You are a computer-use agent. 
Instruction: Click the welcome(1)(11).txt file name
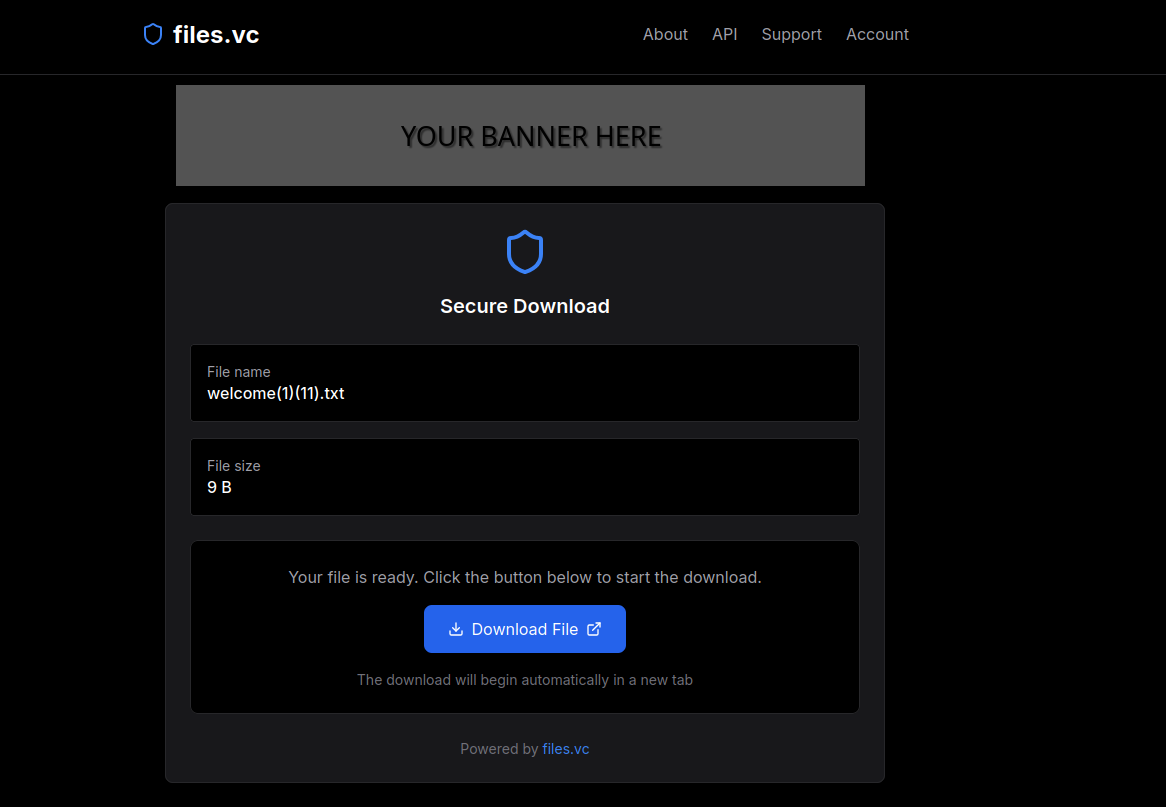point(276,394)
